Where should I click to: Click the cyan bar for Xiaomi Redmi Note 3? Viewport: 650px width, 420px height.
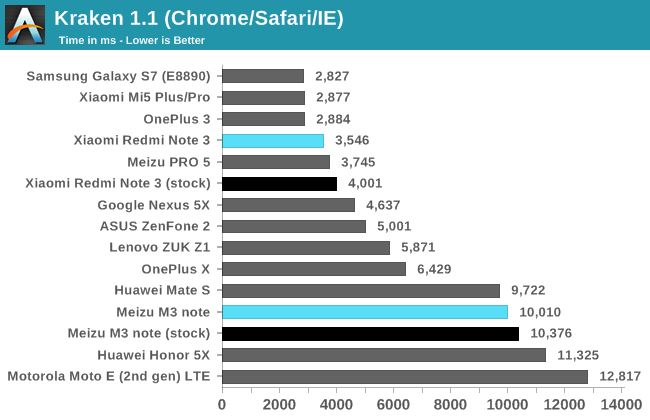[273, 141]
